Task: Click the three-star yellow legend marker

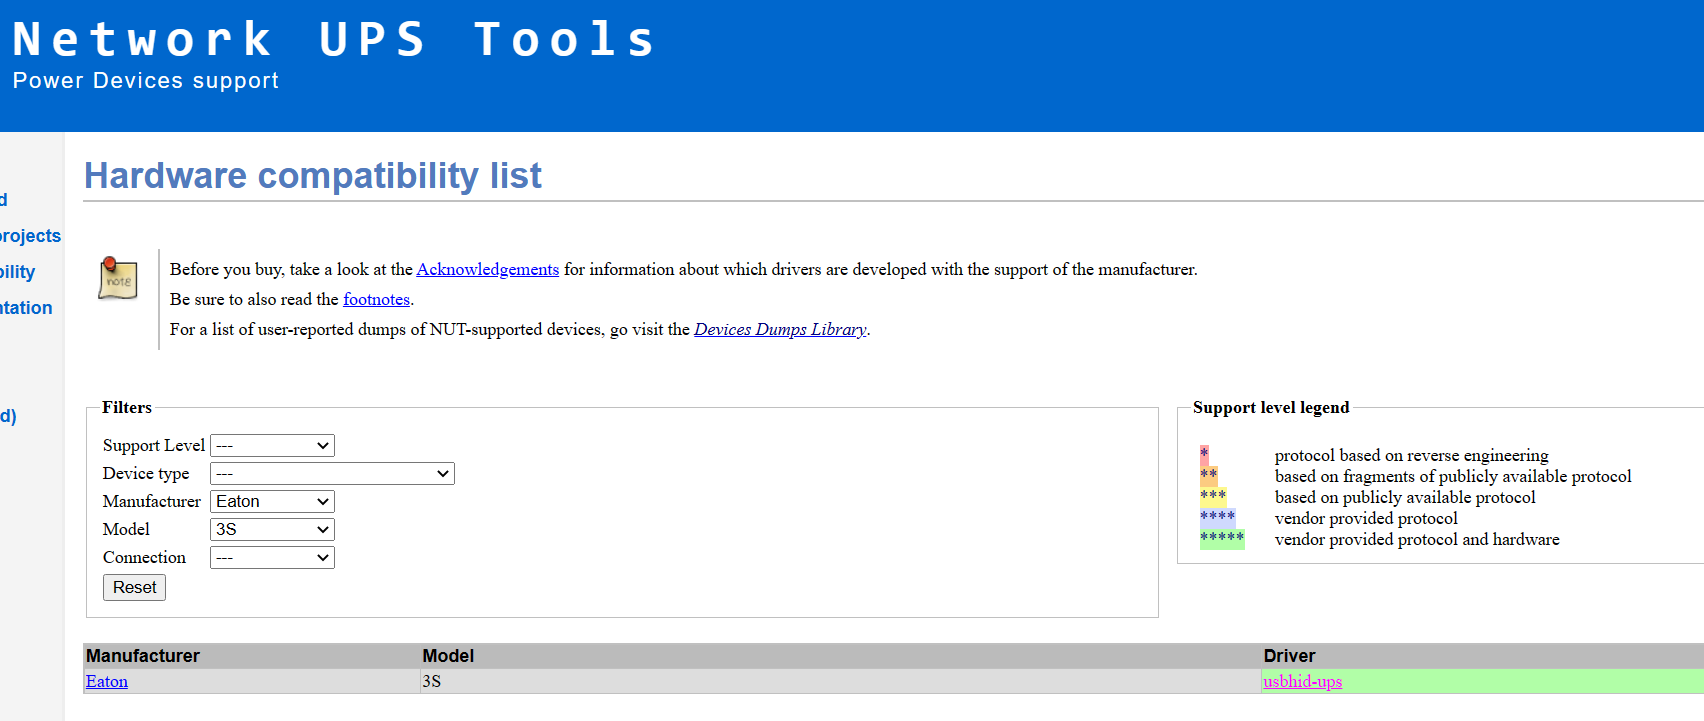Action: tap(1212, 497)
